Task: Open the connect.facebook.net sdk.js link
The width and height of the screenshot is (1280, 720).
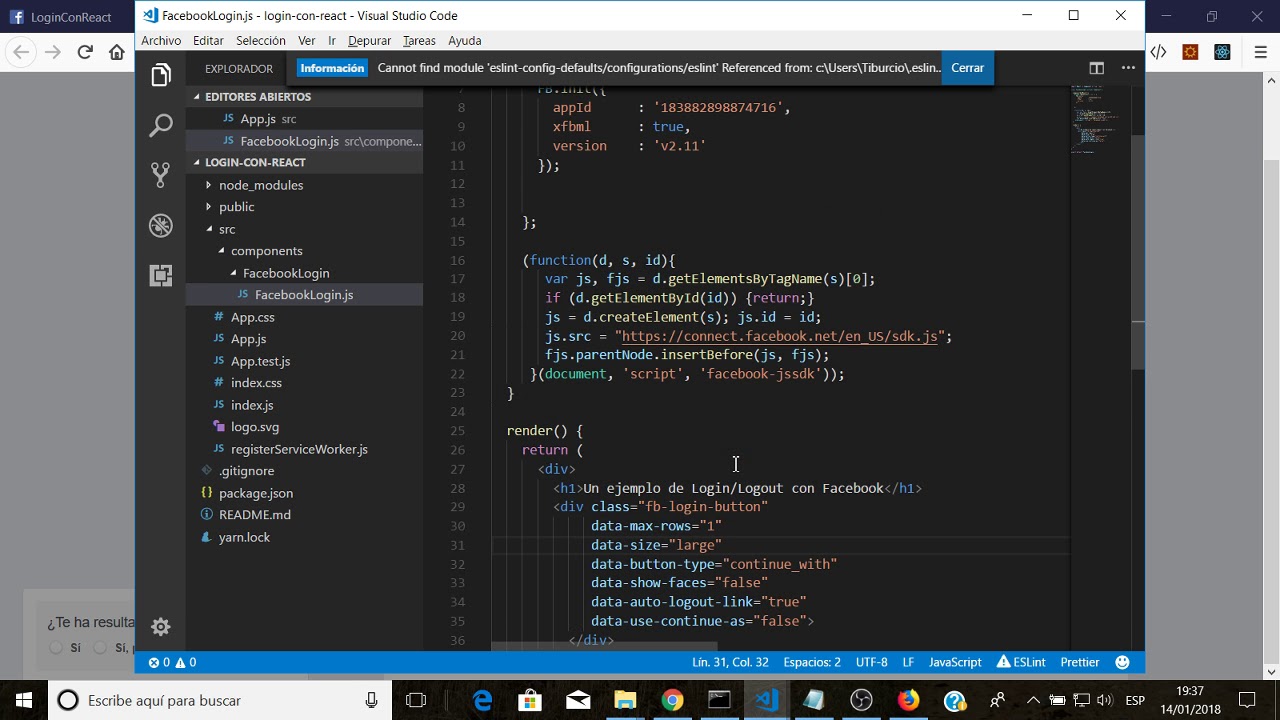Action: coord(780,336)
